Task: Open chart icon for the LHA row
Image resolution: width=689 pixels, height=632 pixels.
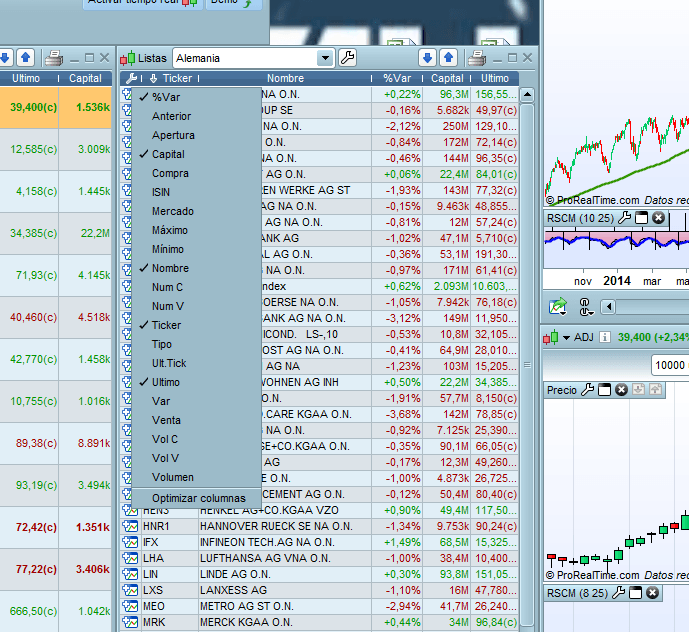Action: pos(130,558)
